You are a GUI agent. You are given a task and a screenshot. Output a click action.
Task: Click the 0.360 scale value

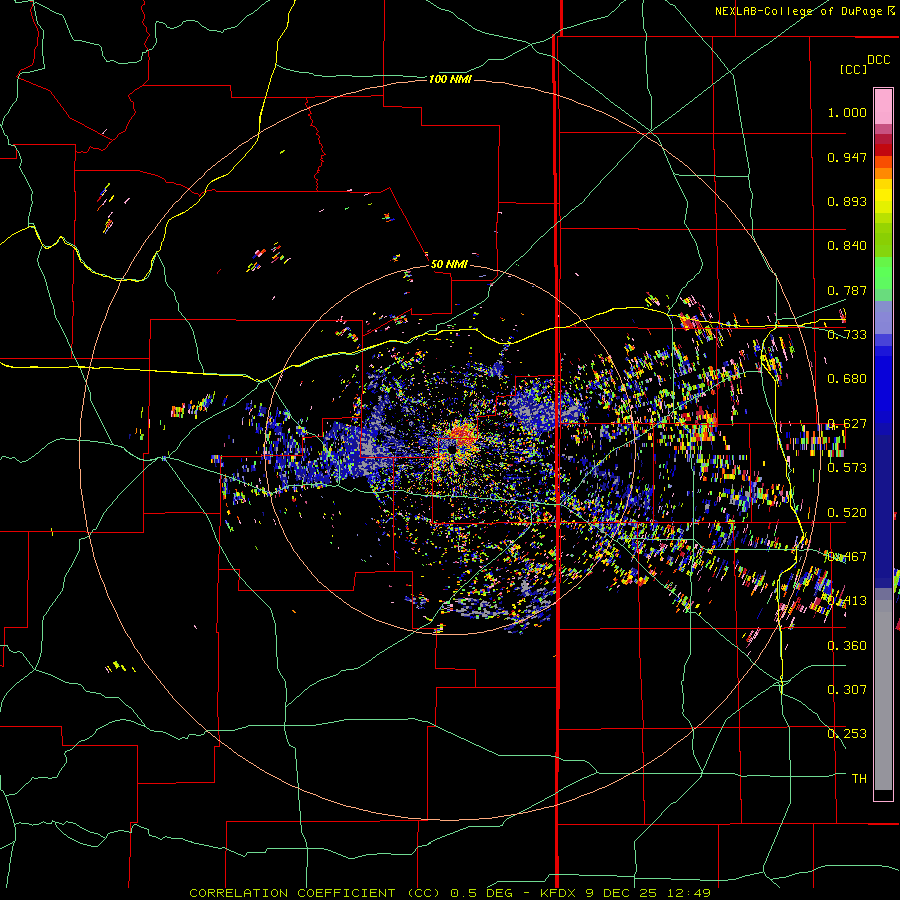847,646
